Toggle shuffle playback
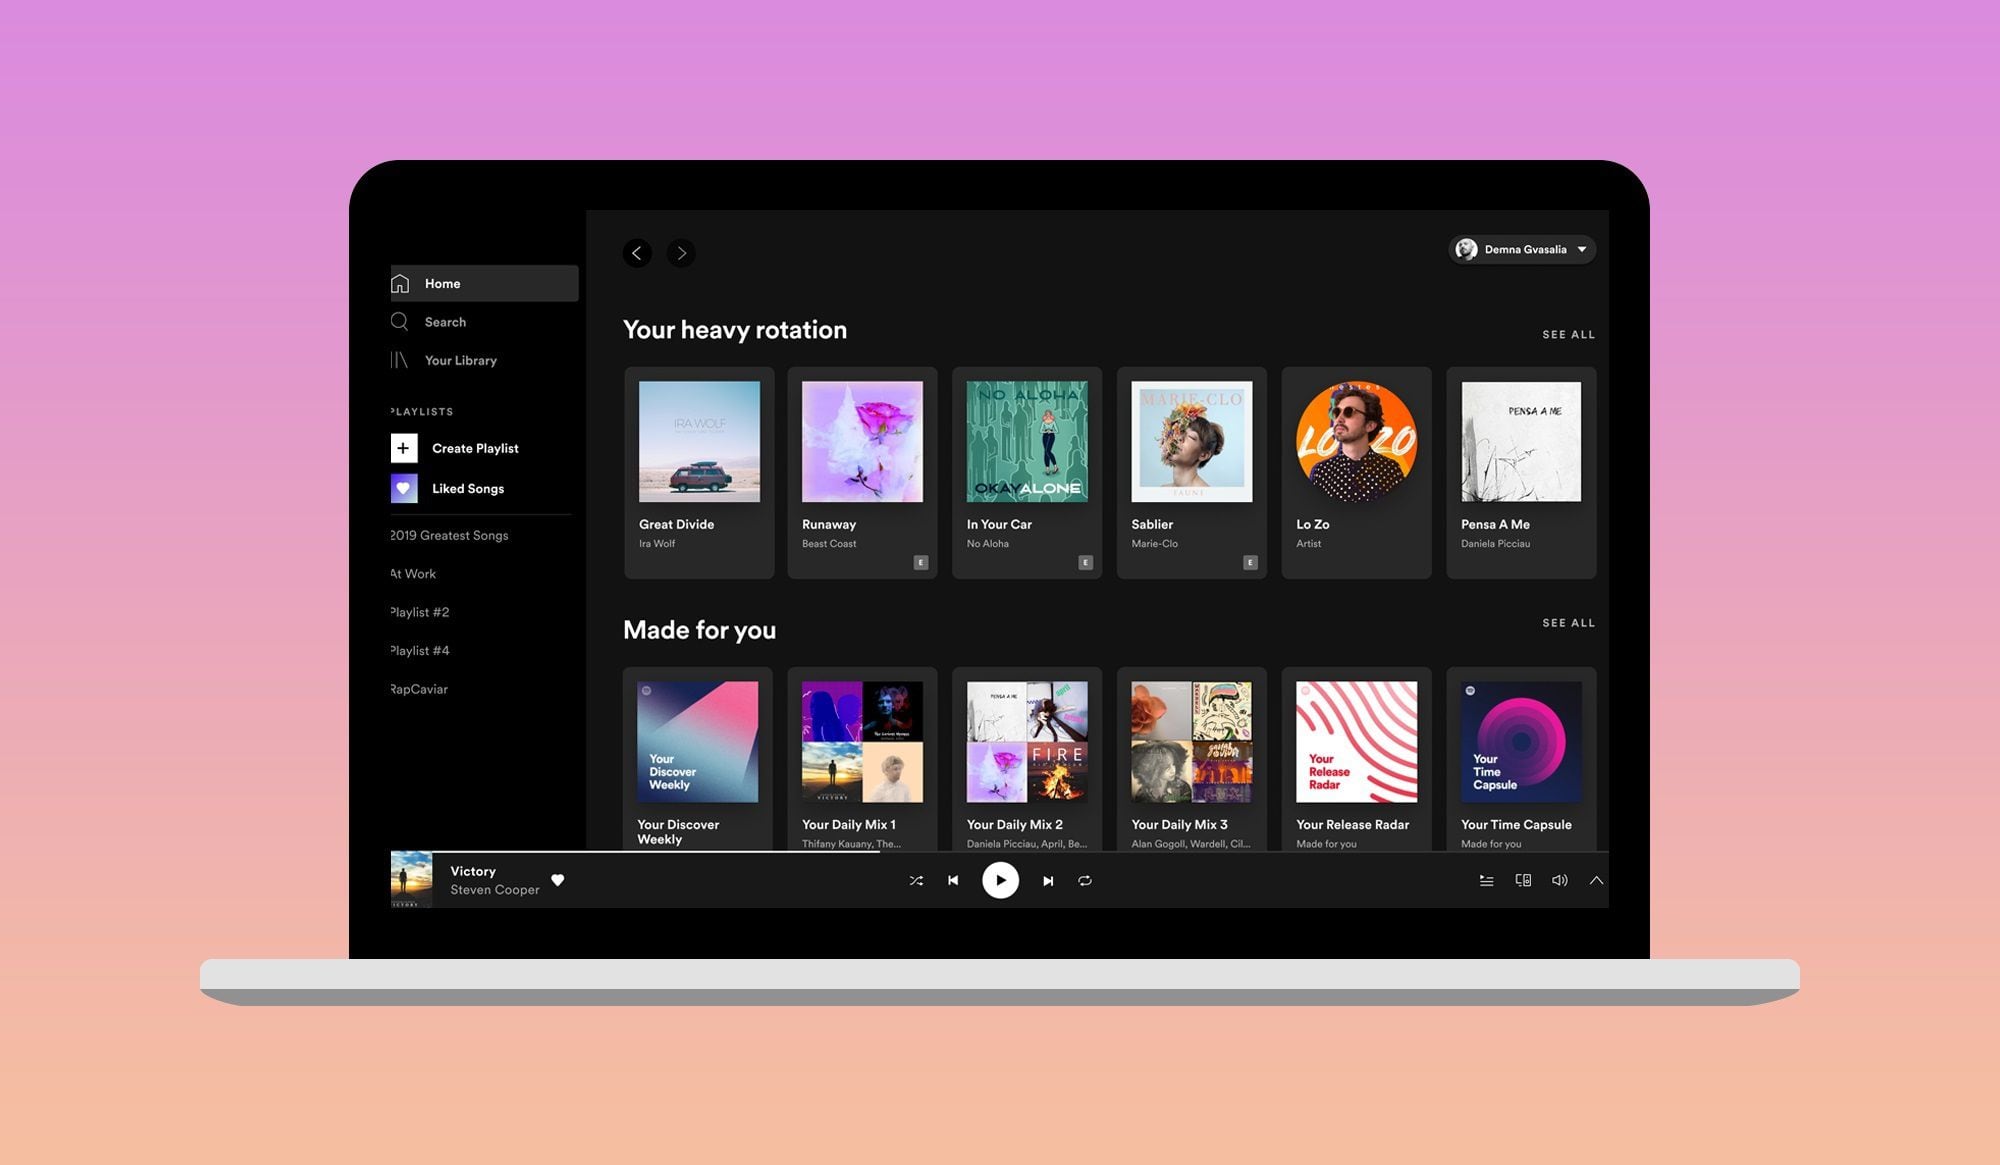Viewport: 2000px width, 1165px height. tap(916, 881)
